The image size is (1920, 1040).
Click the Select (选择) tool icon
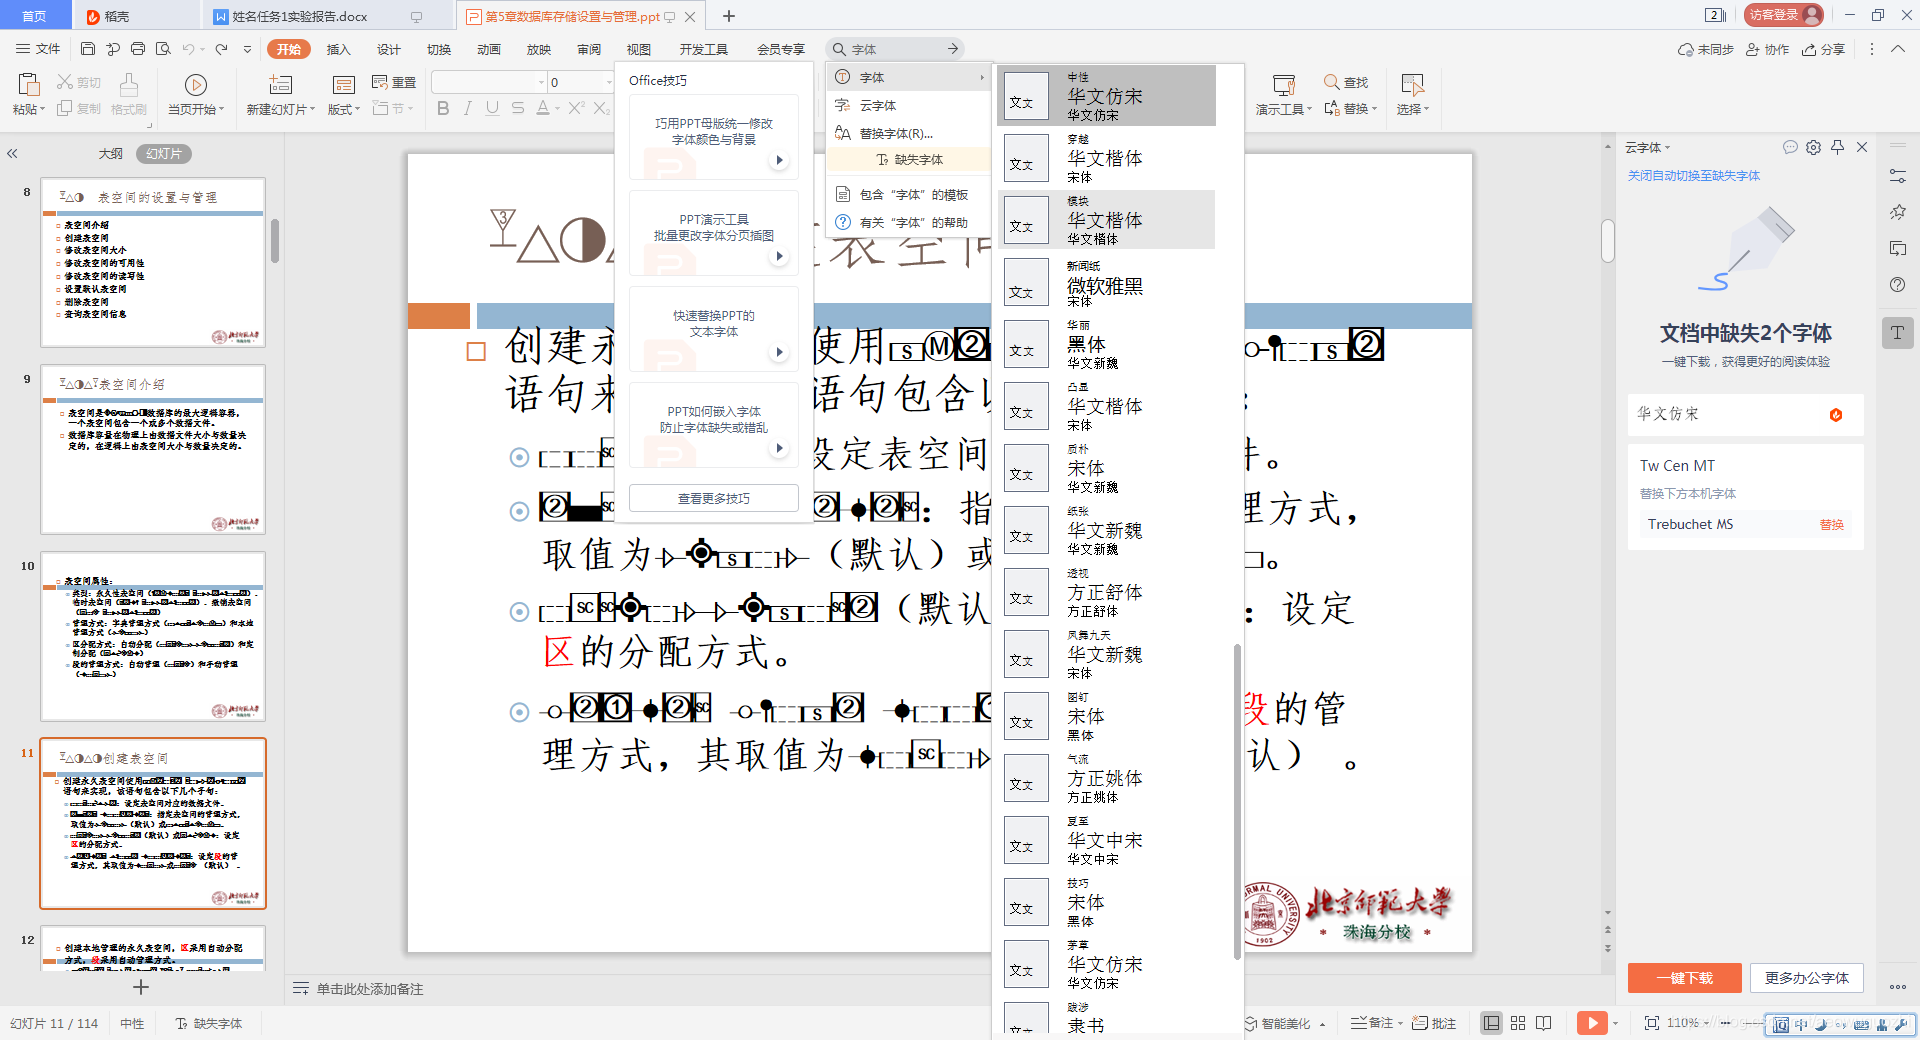click(1412, 84)
